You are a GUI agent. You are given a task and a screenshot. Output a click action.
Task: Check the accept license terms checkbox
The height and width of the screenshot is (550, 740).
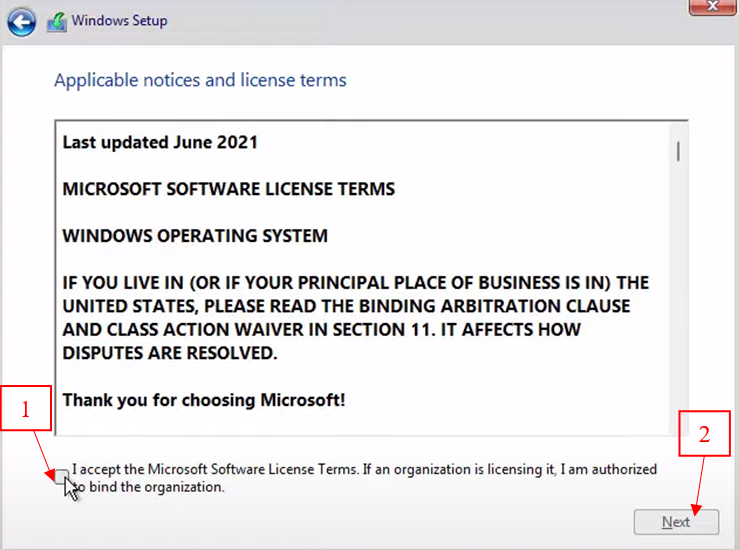tap(63, 474)
